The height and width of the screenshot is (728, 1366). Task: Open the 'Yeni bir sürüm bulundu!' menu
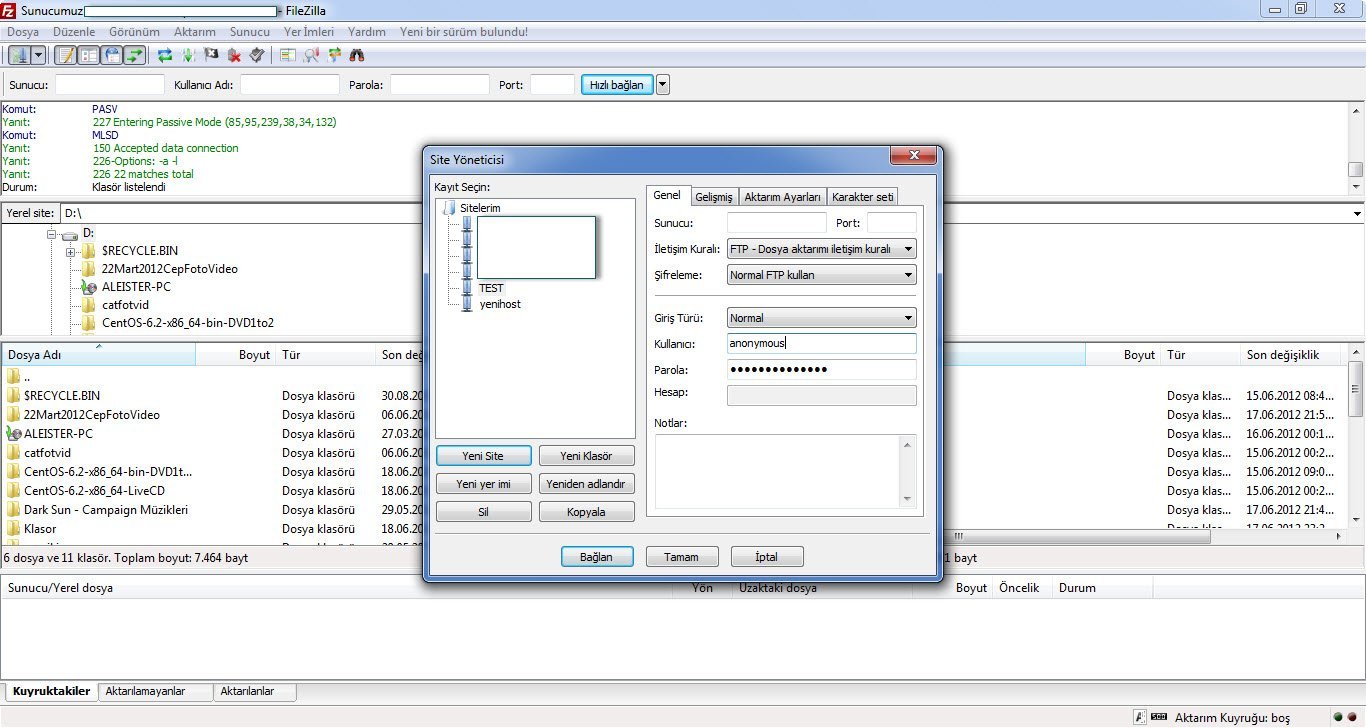pos(464,32)
